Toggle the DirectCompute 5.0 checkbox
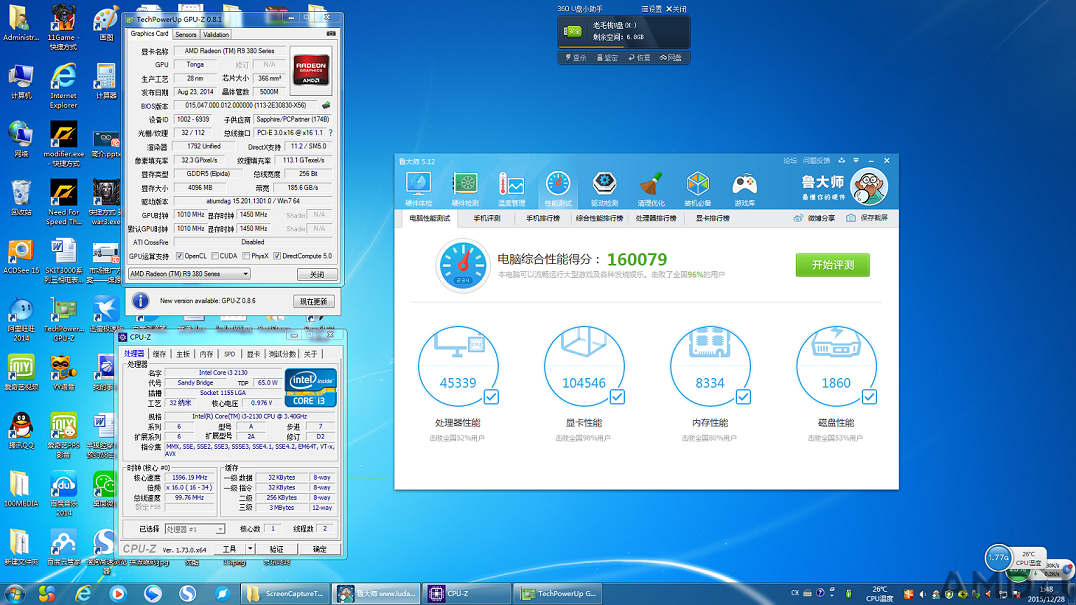This screenshot has height=605, width=1076. (277, 256)
